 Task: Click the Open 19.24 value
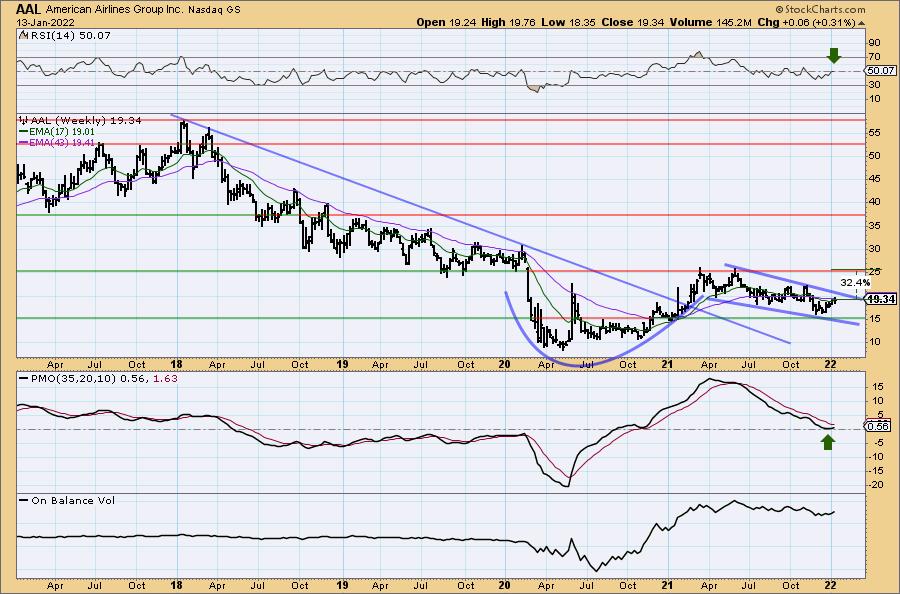[446, 22]
